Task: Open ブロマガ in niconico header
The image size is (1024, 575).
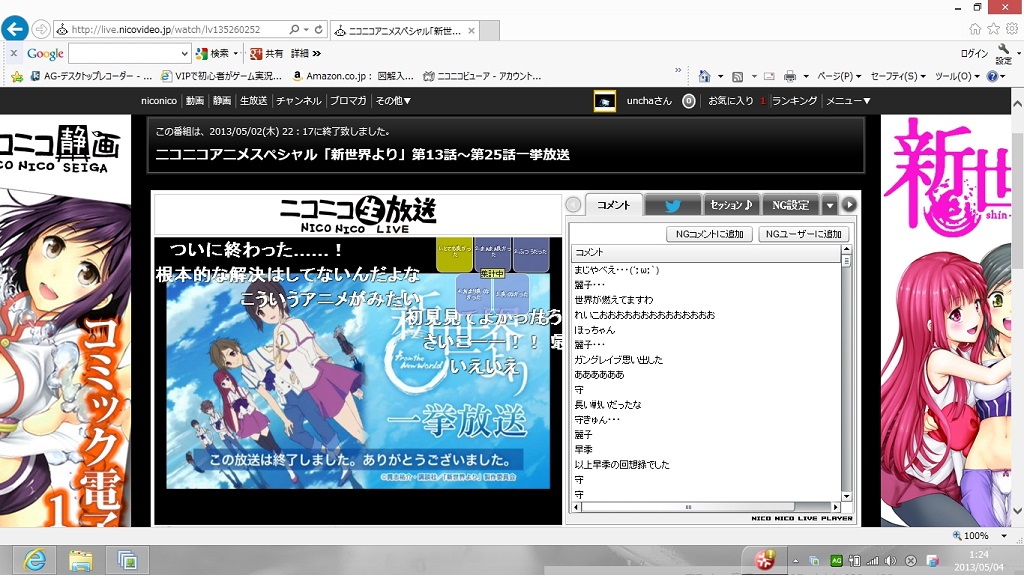Action: pos(348,101)
